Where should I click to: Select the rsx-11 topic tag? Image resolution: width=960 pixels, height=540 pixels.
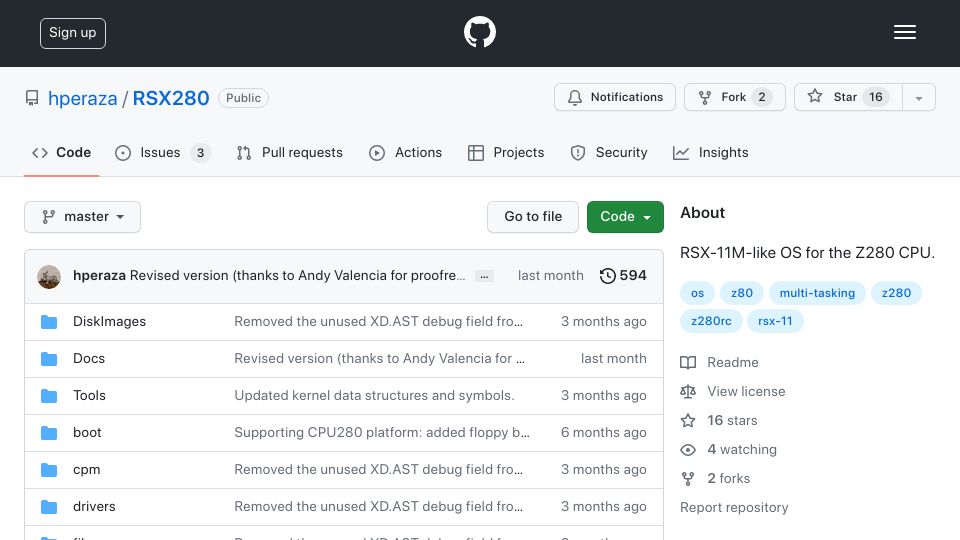coord(775,321)
